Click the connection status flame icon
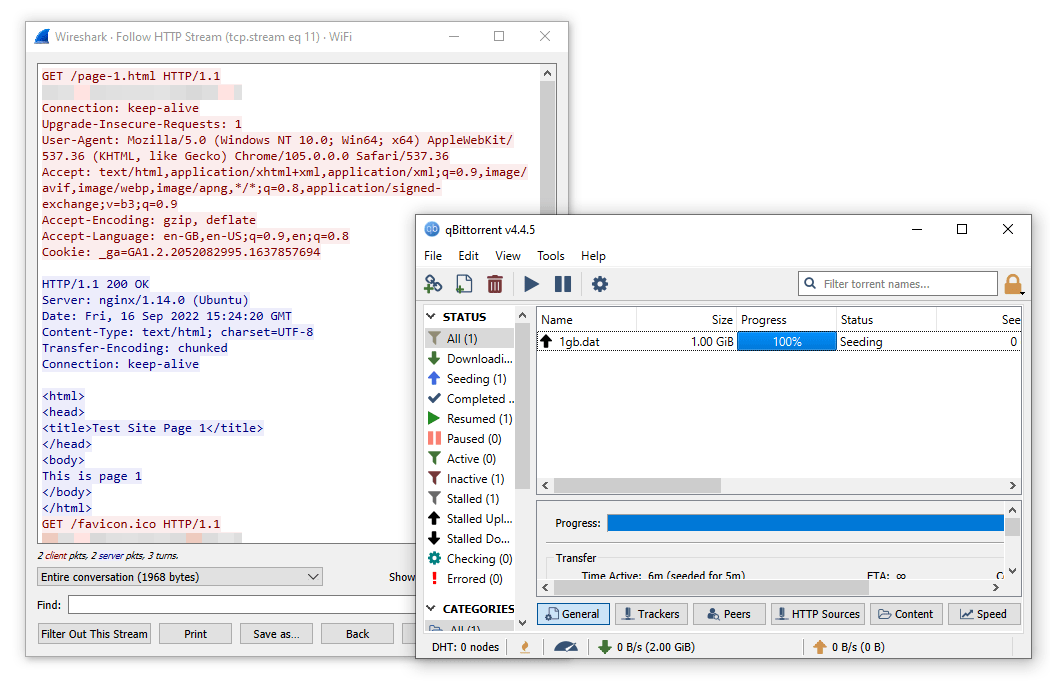Screen dimensions: 1050x681 525,647
